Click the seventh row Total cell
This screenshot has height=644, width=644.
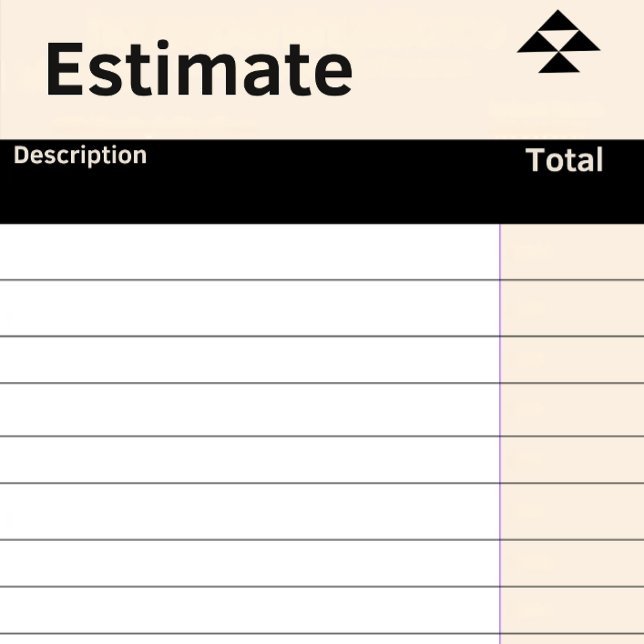[x=572, y=563]
